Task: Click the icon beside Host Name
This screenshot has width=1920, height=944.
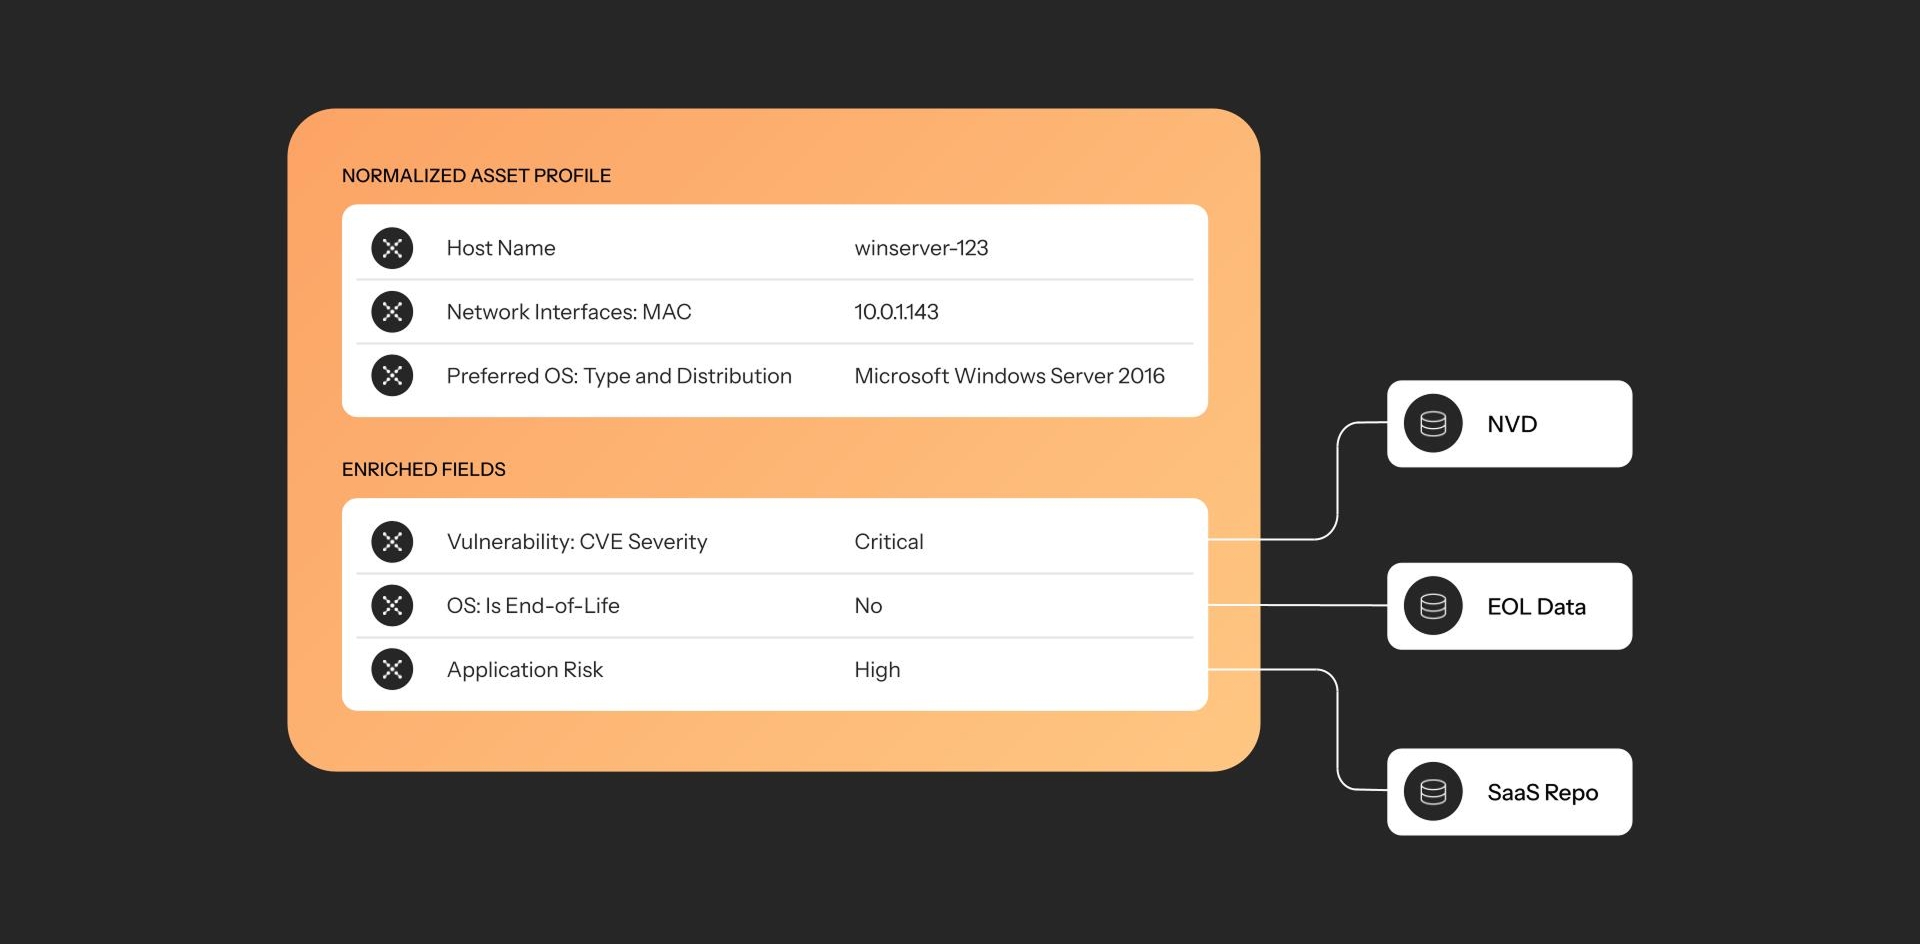Action: tap(392, 248)
